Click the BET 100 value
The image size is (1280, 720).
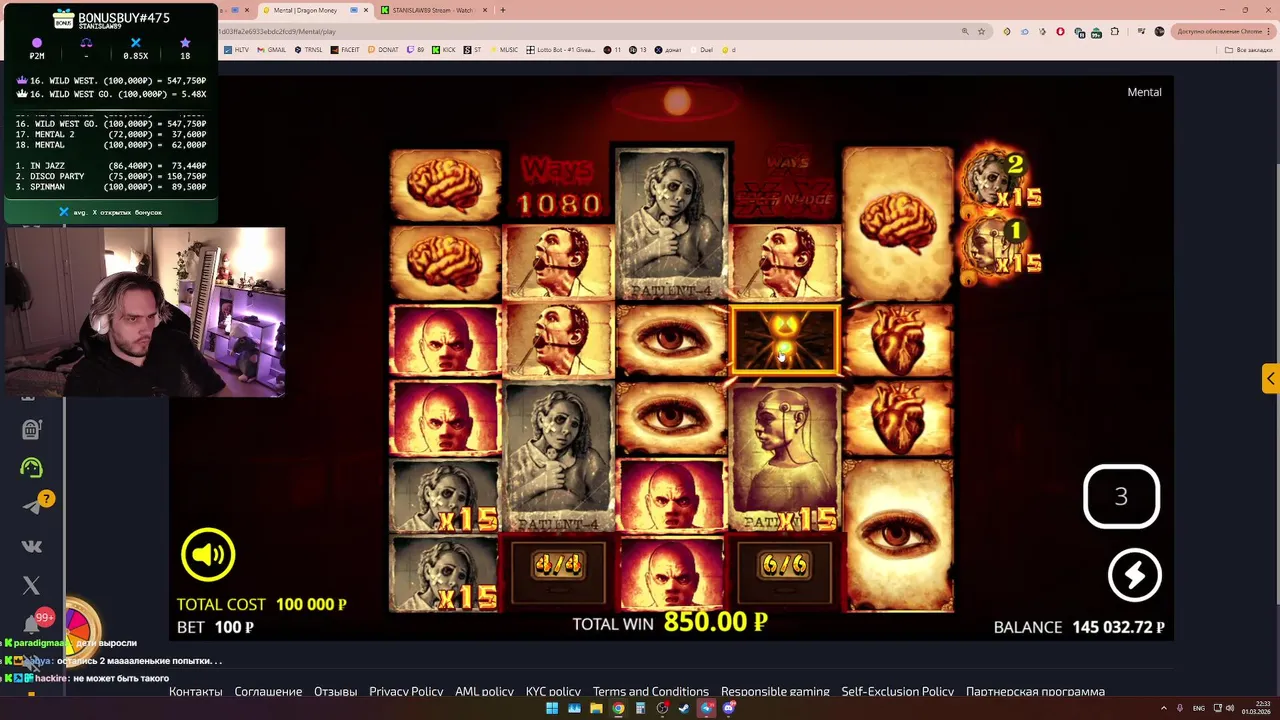215,627
